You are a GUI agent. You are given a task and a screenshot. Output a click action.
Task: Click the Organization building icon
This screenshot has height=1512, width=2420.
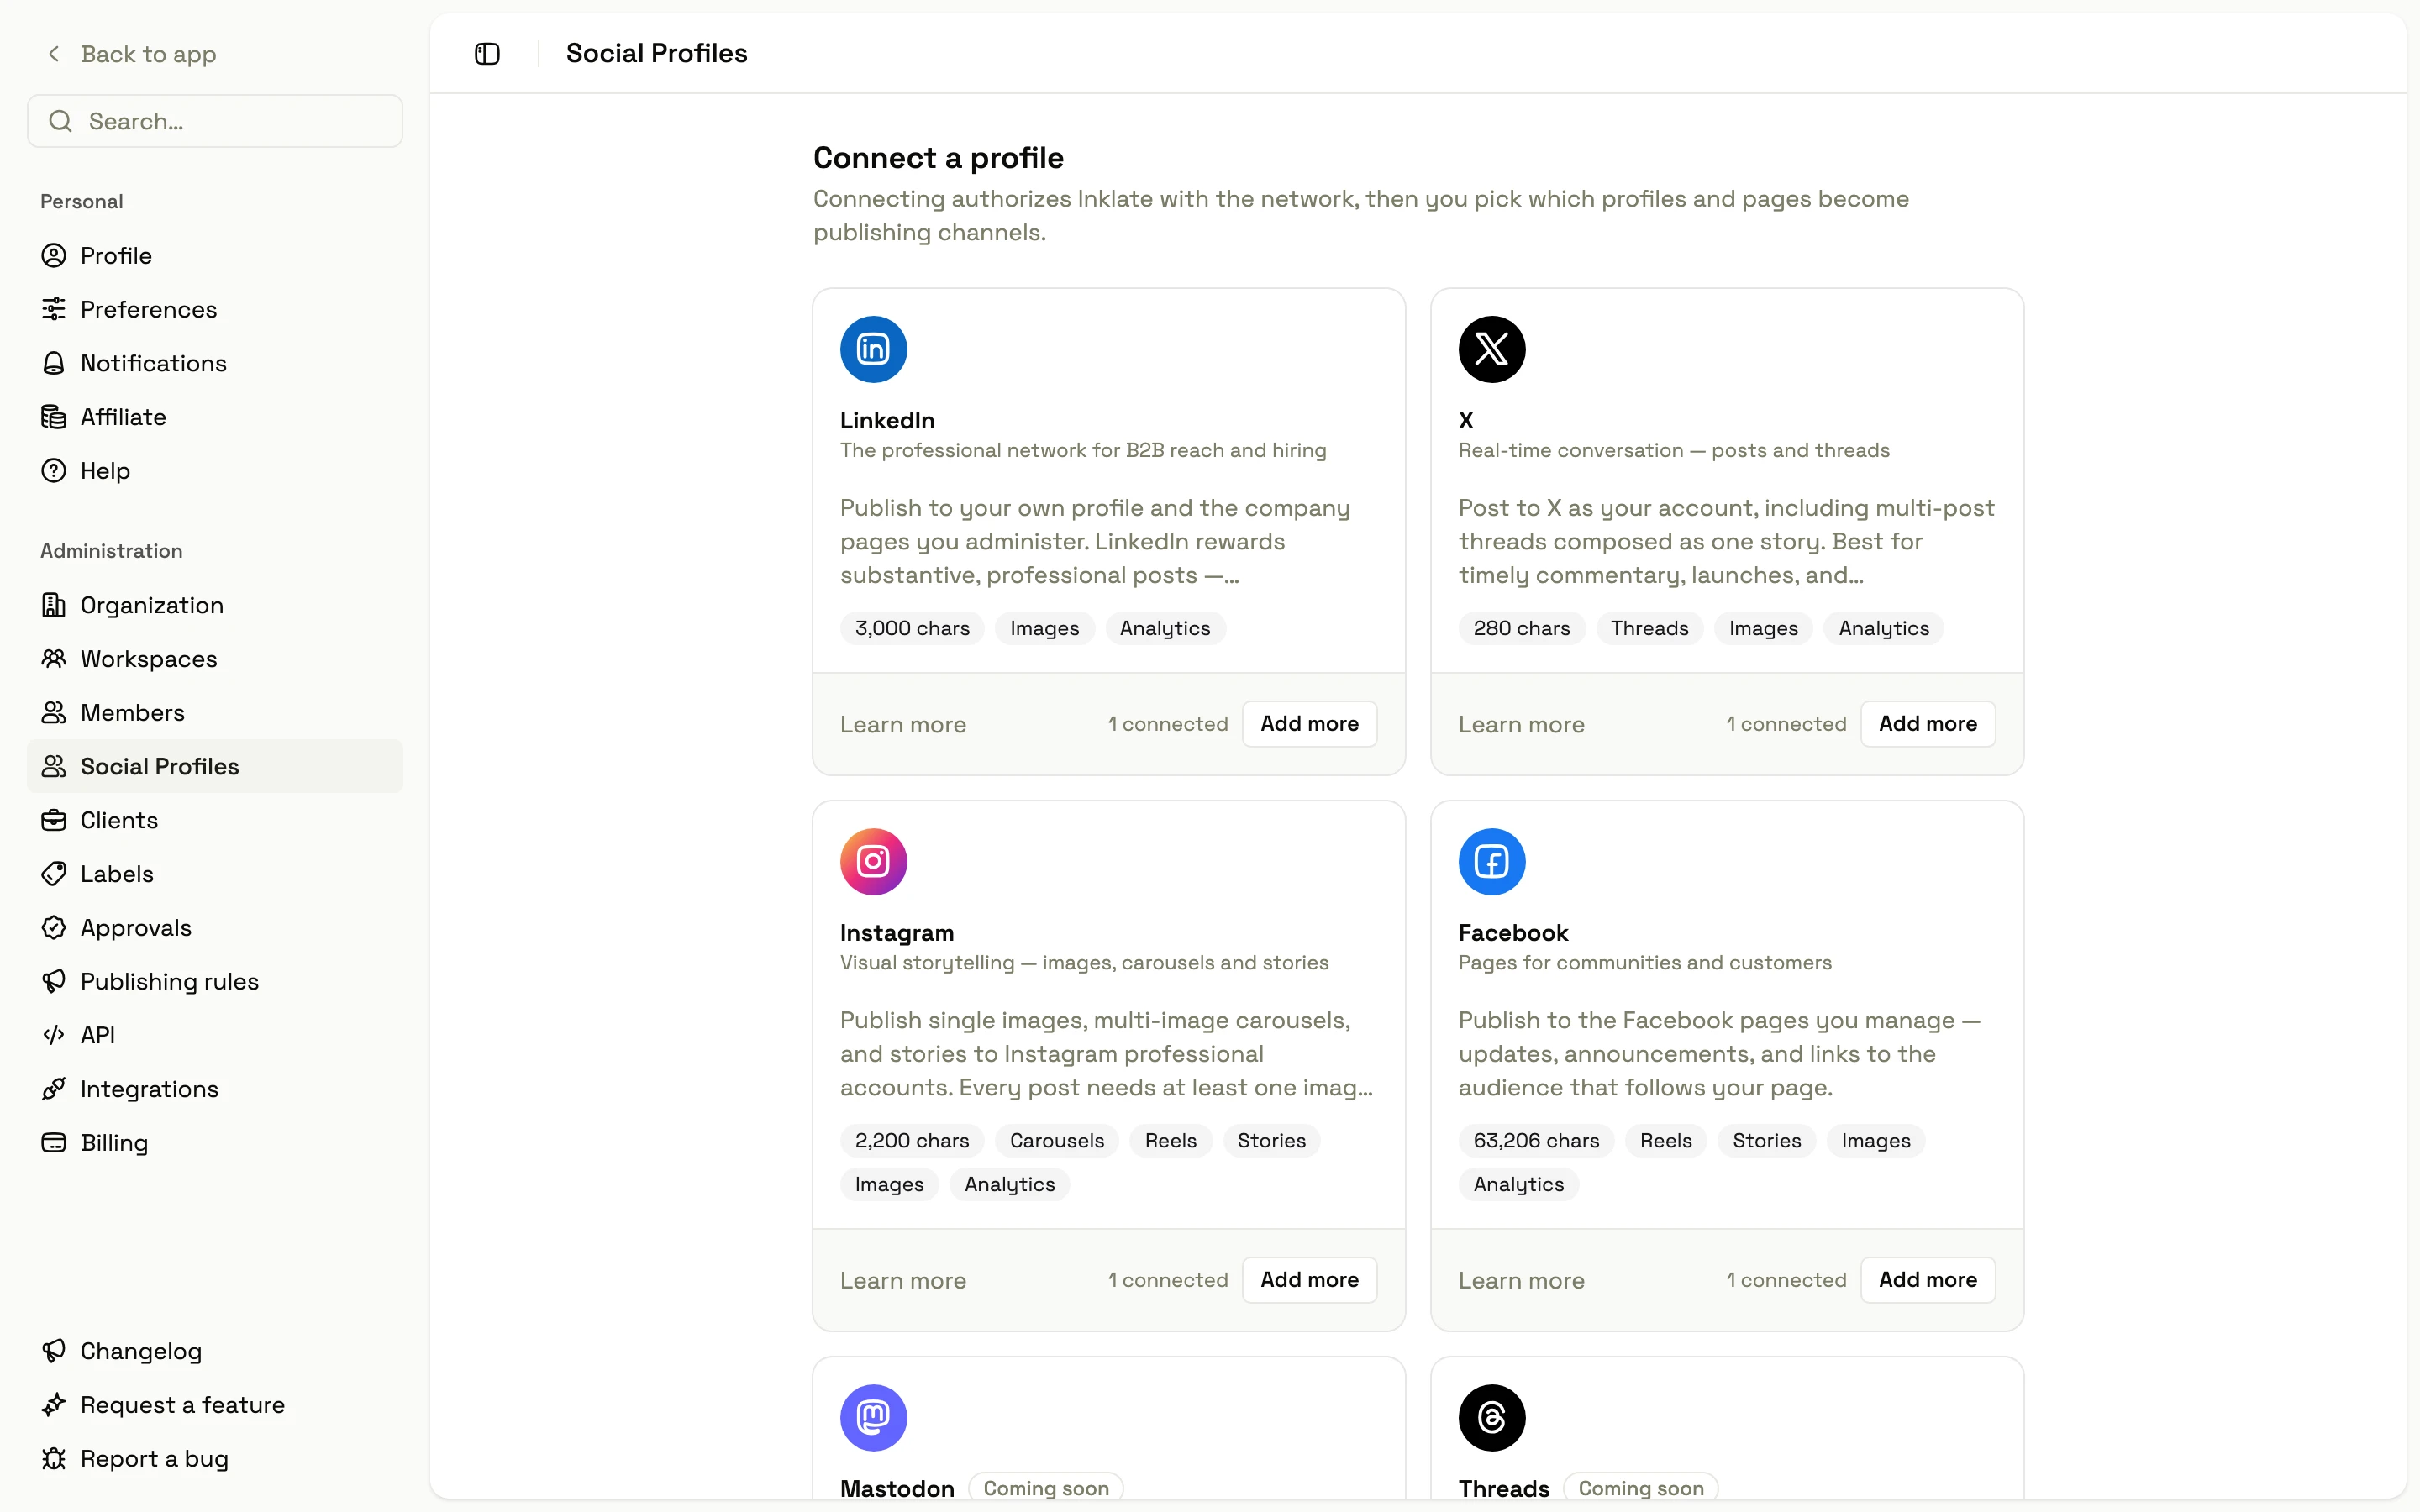coord(54,605)
